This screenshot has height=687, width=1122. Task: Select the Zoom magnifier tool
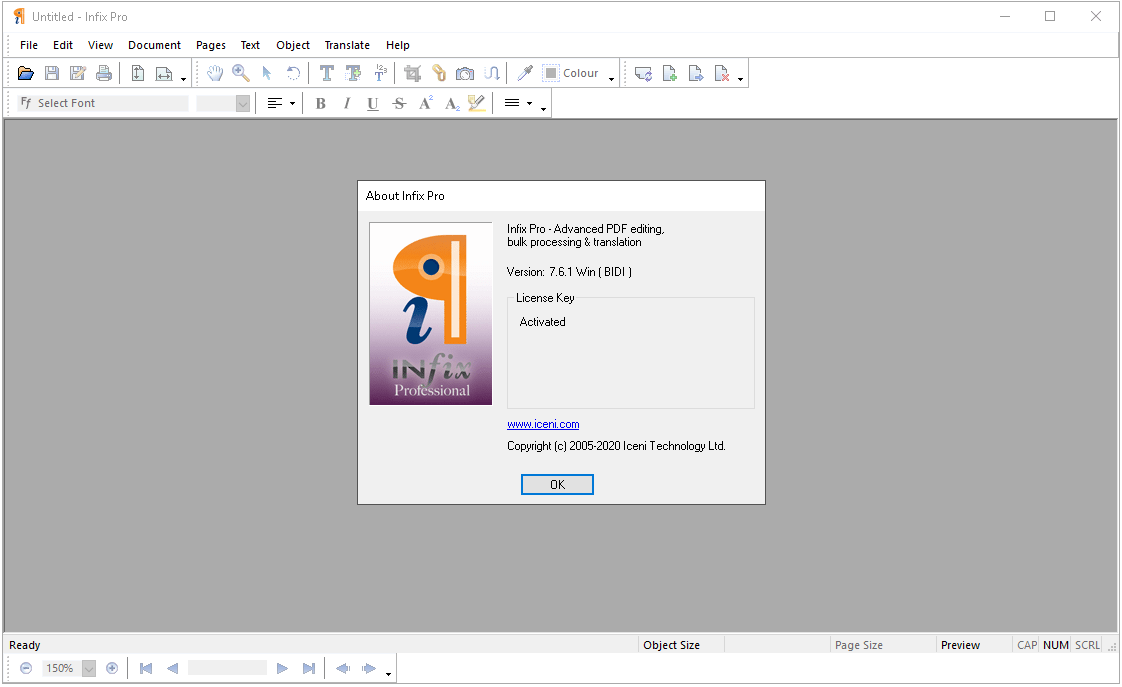pyautogui.click(x=241, y=73)
